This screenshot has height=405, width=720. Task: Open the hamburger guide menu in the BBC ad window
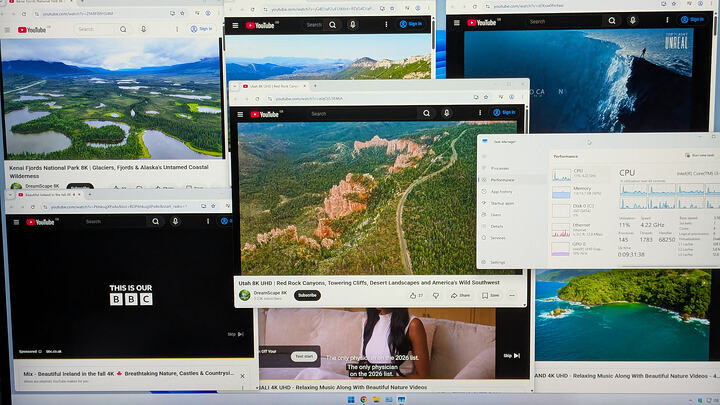click(16, 222)
